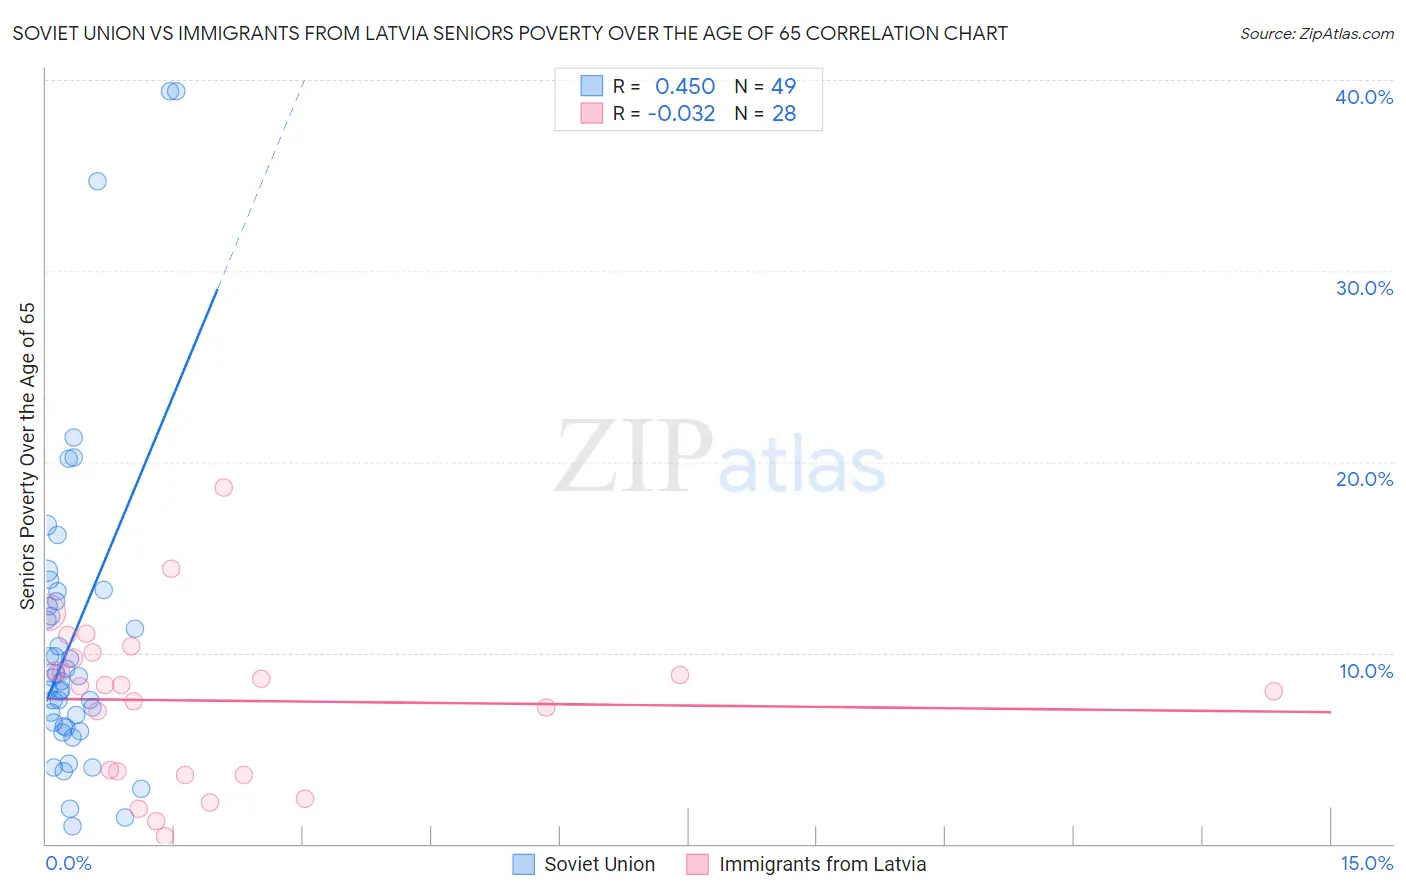Click the pink R = -0.032 stats swatch

click(592, 113)
